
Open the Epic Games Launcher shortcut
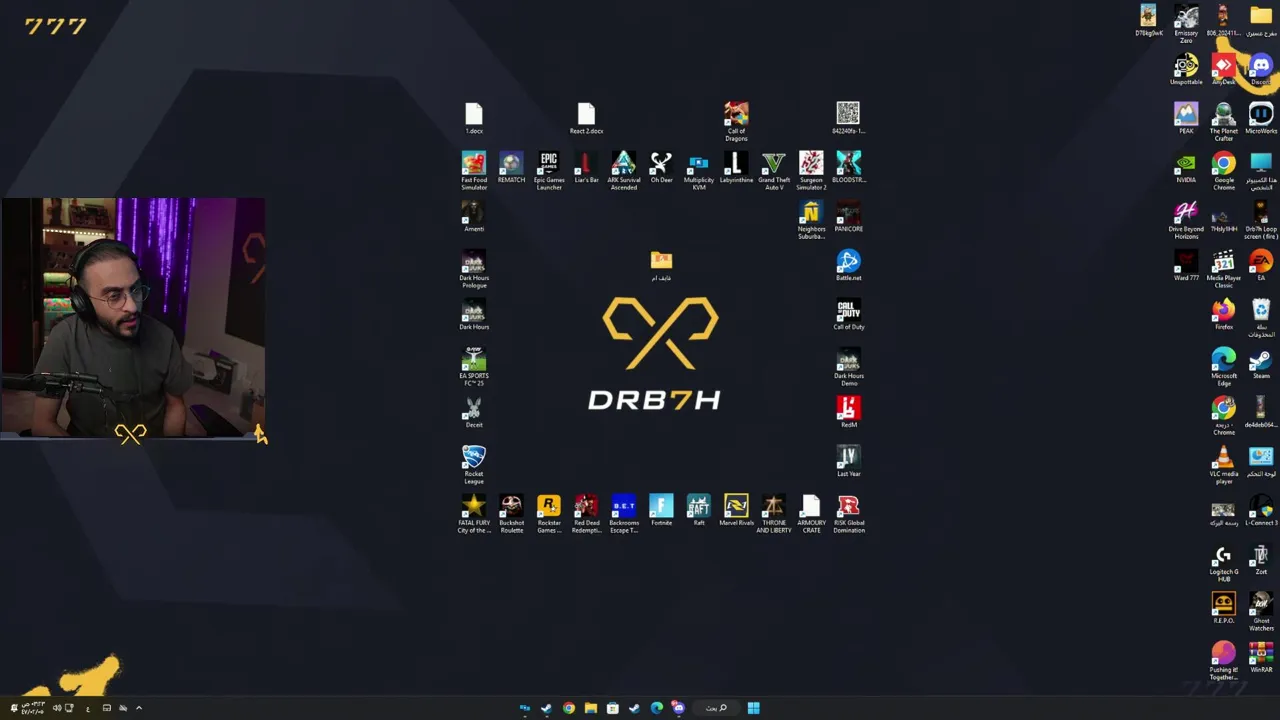[548, 170]
